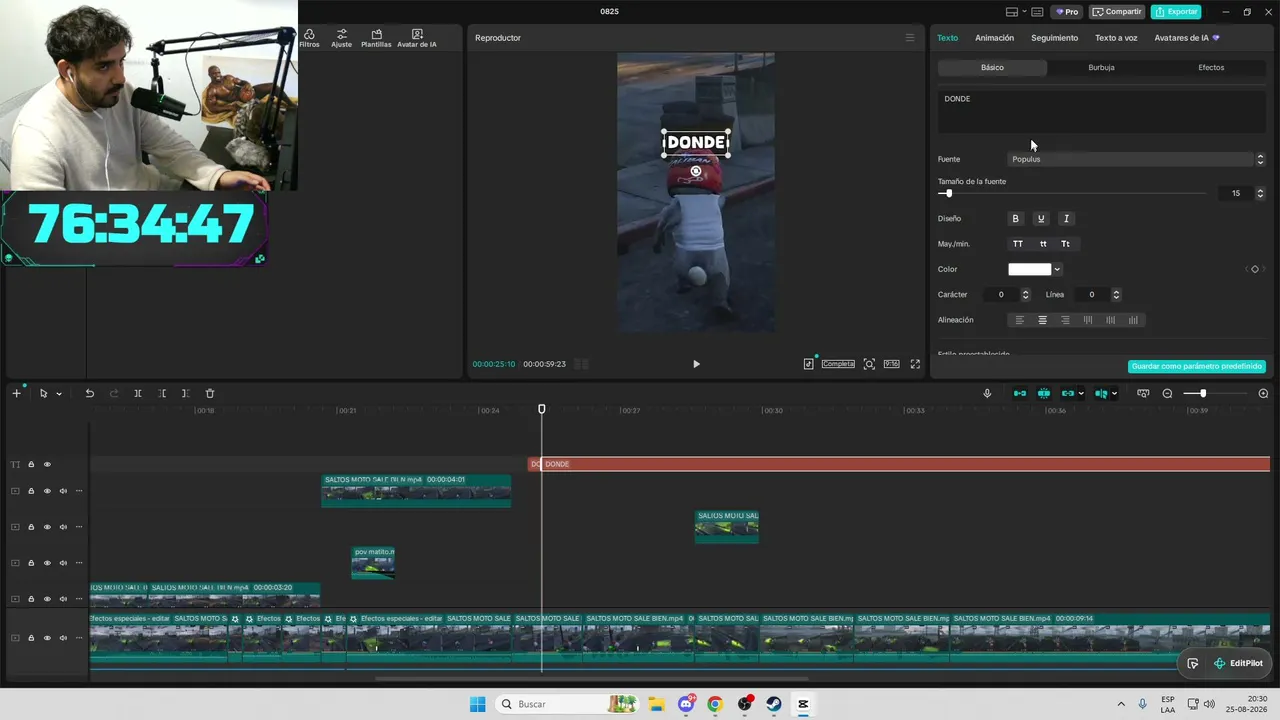The image size is (1280, 720).
Task: Click the microphone record voiceover icon
Action: (987, 394)
